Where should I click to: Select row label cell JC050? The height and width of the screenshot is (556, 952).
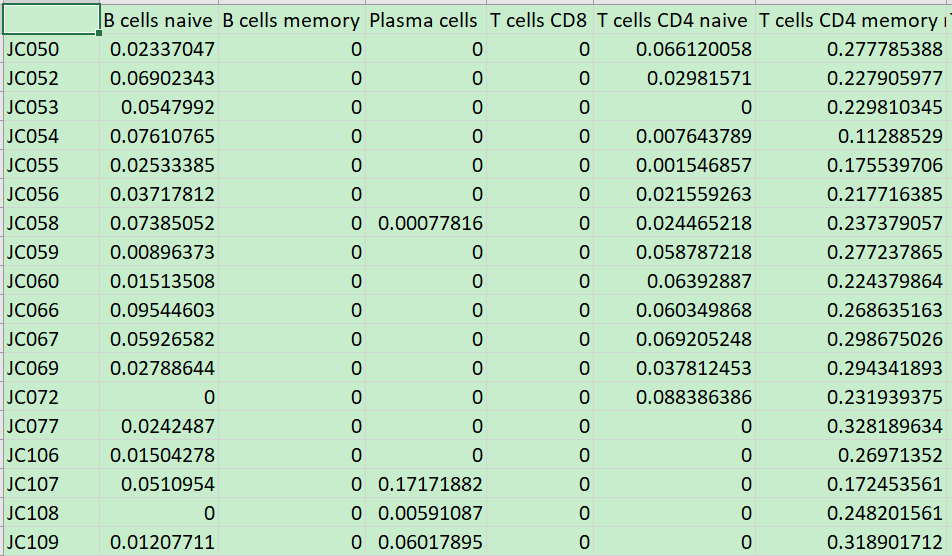(x=51, y=49)
